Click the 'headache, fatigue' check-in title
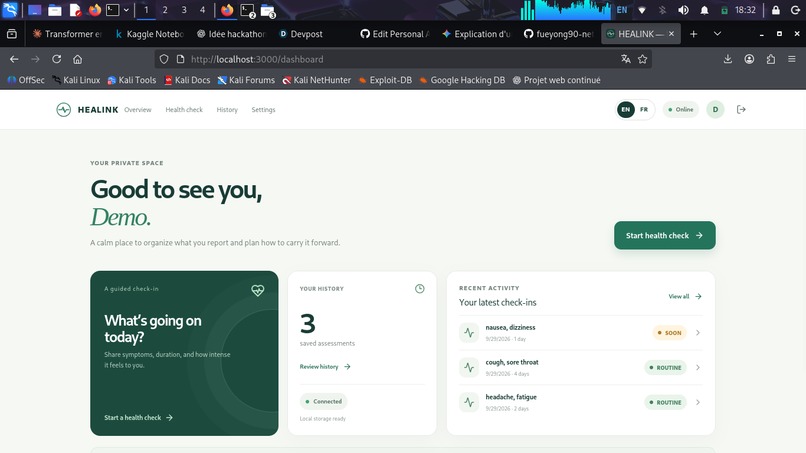The width and height of the screenshot is (806, 453). [511, 397]
